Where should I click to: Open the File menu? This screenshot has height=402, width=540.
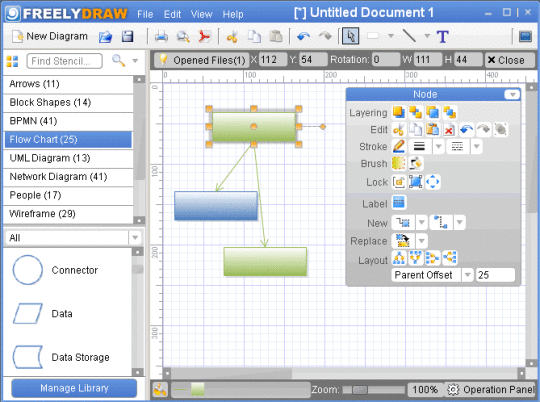[x=145, y=14]
